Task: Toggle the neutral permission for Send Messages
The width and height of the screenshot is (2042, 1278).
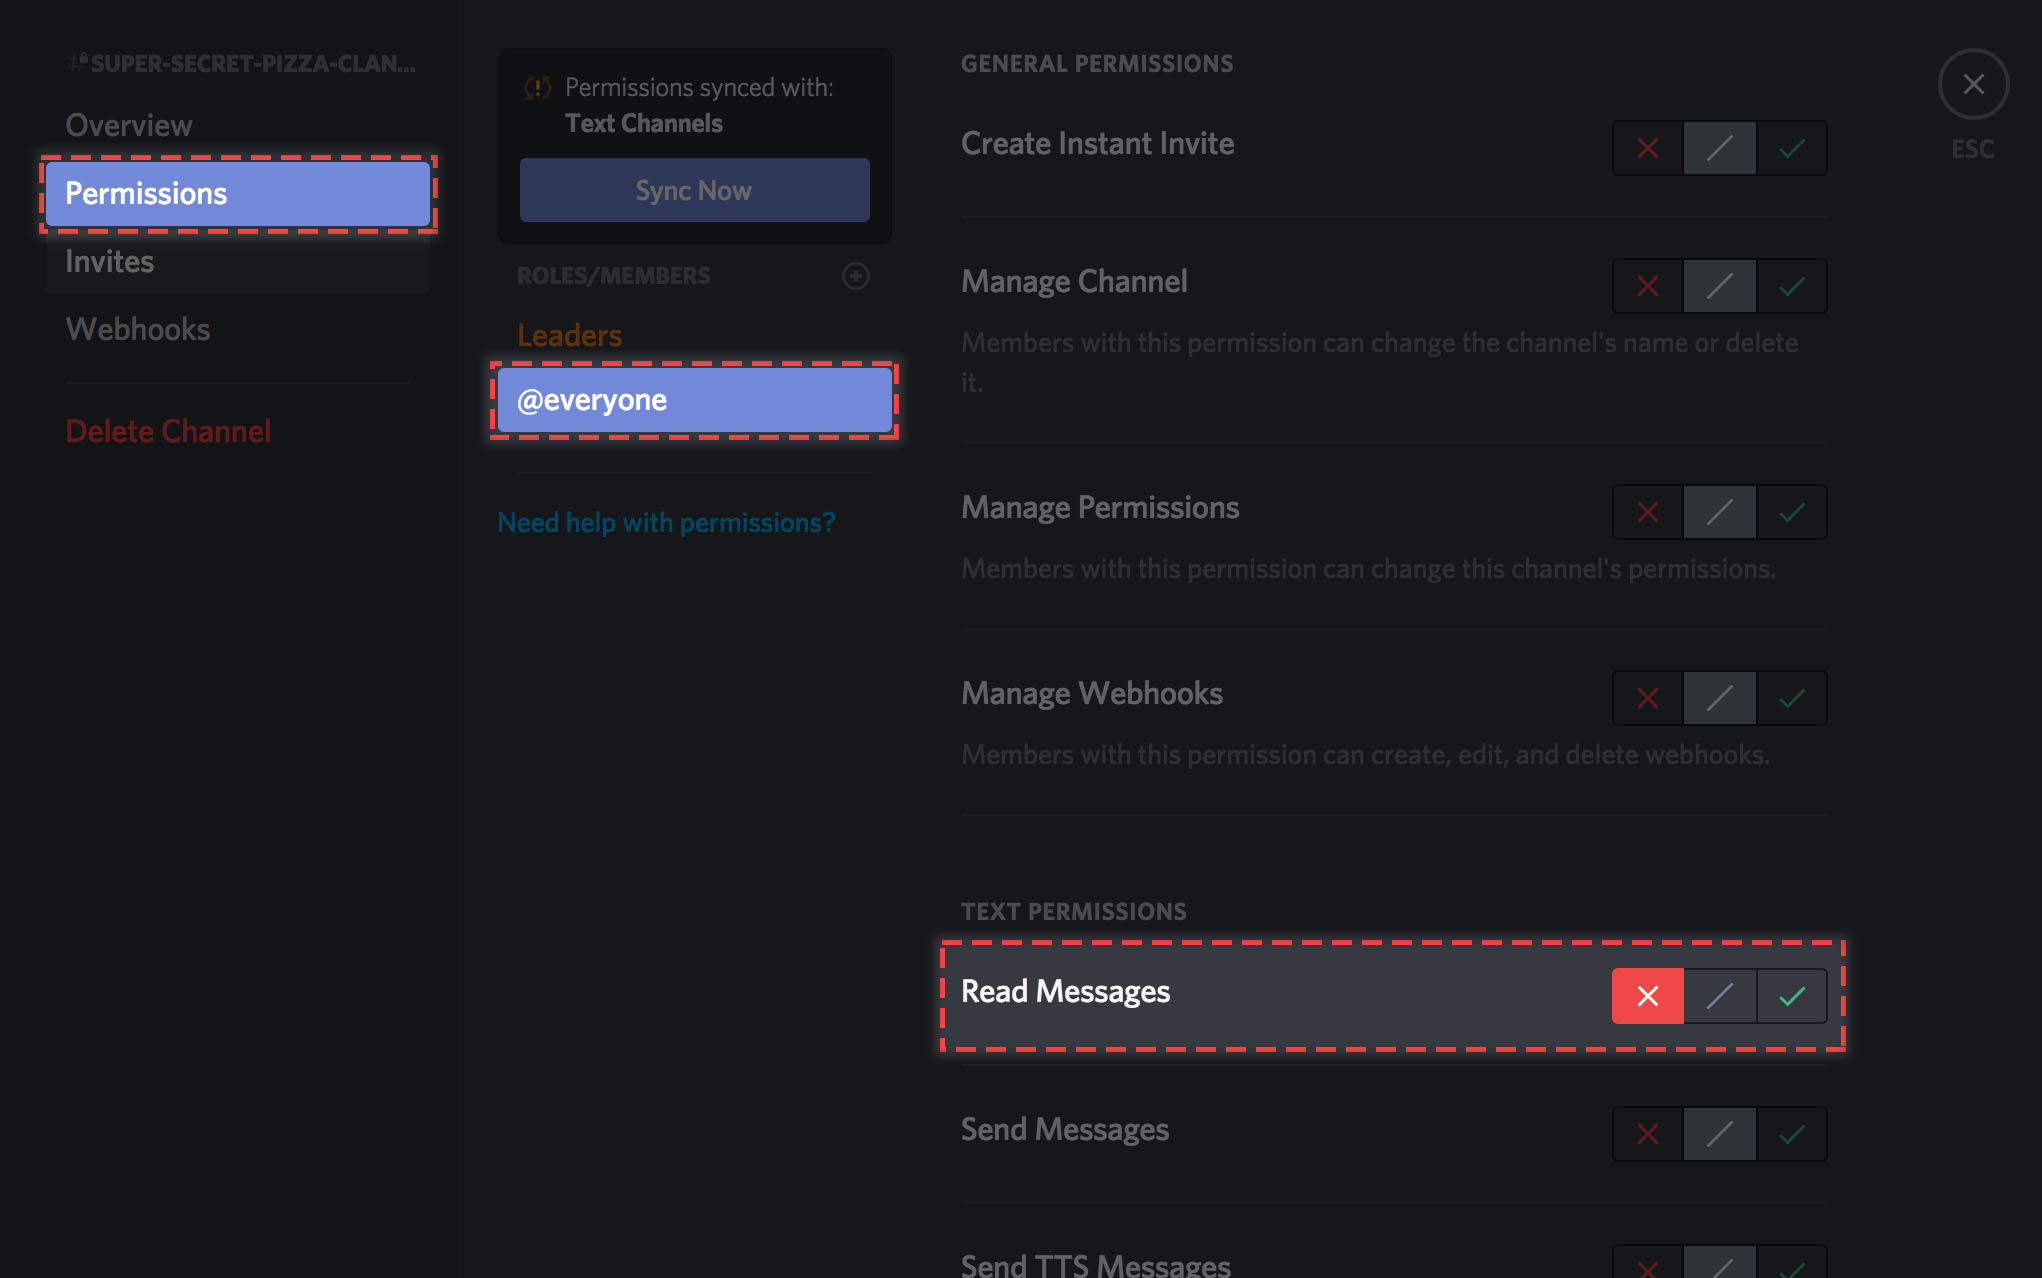Action: click(1717, 1129)
